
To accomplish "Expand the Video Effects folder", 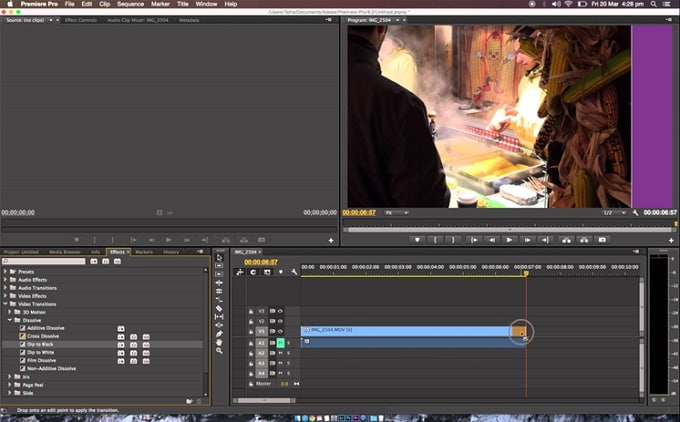I will [x=5, y=296].
